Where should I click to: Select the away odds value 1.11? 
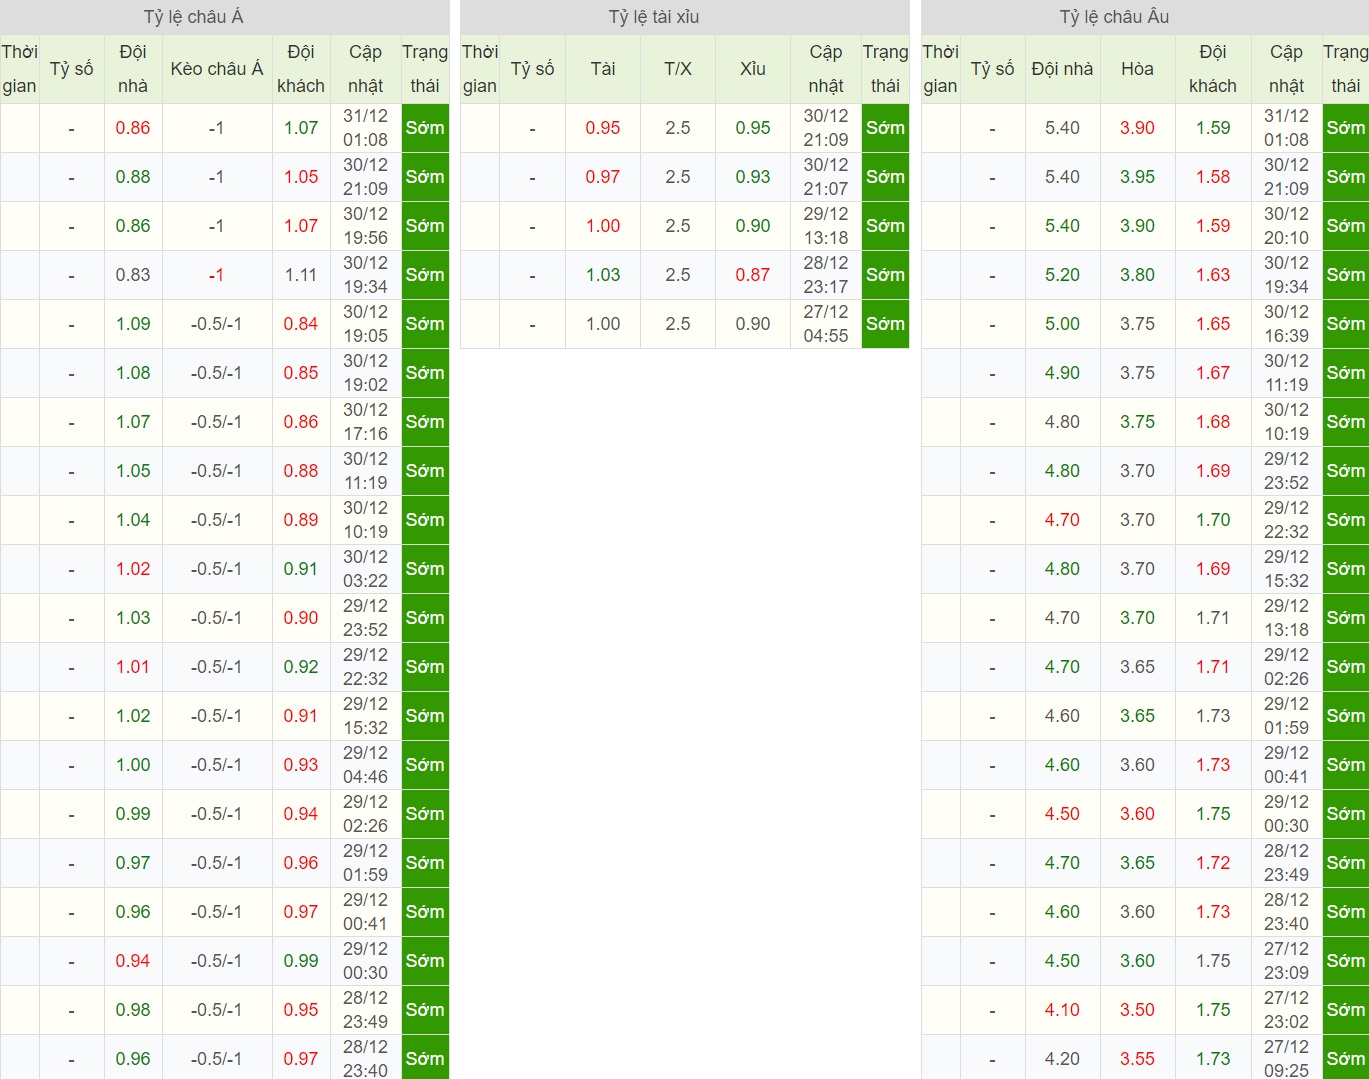point(301,275)
